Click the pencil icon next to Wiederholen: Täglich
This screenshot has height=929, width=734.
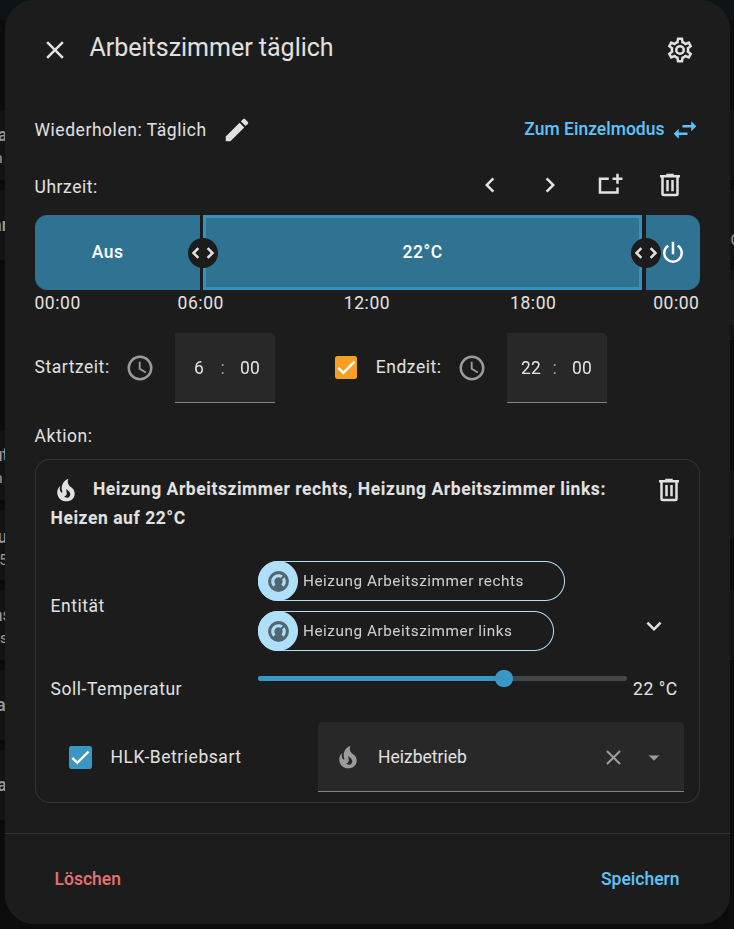click(237, 130)
